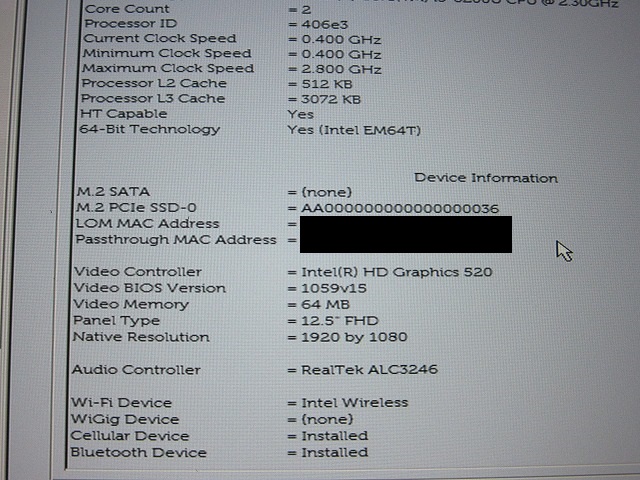Click the Native Resolution value
The image size is (640, 480).
[354, 337]
